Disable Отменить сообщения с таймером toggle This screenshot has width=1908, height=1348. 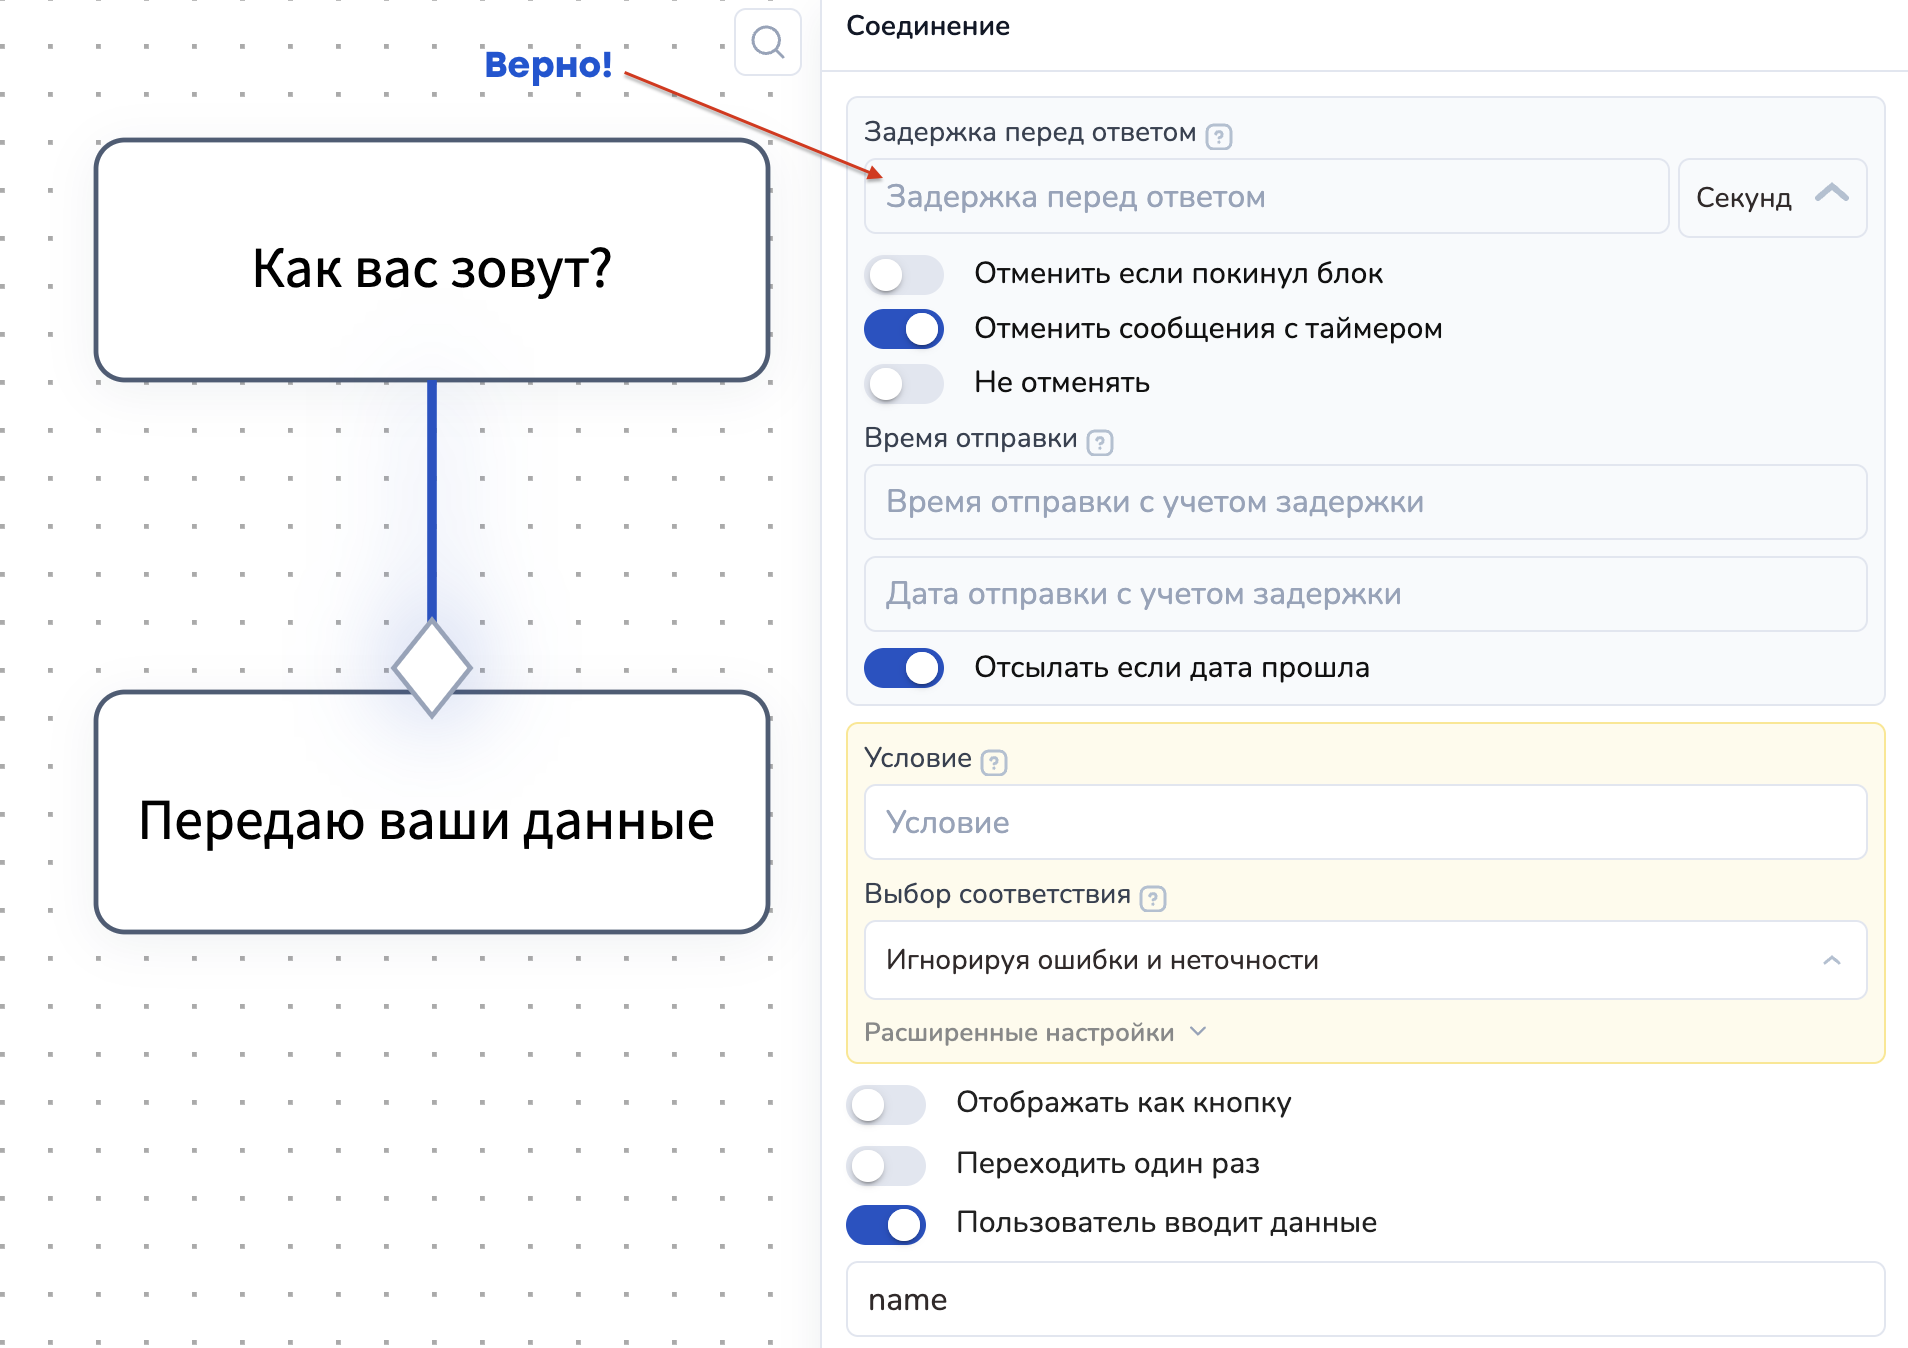click(903, 329)
